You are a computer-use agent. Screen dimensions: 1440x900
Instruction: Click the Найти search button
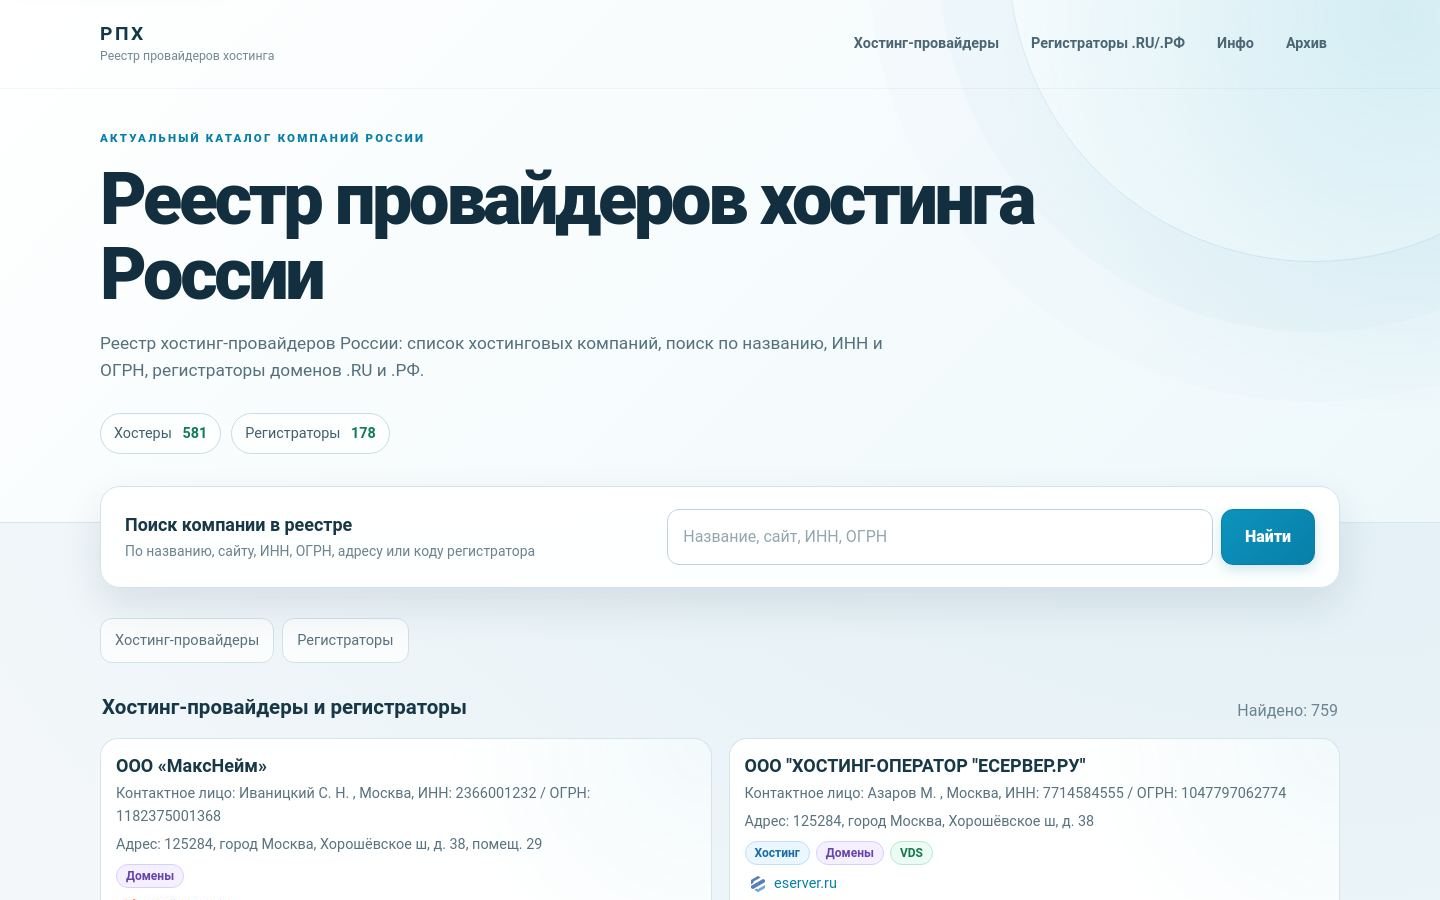click(1268, 537)
